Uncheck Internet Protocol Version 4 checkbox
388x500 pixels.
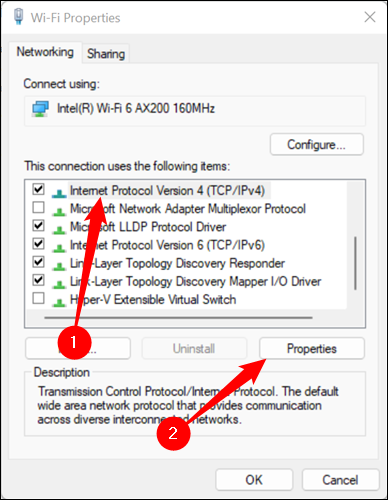38,189
